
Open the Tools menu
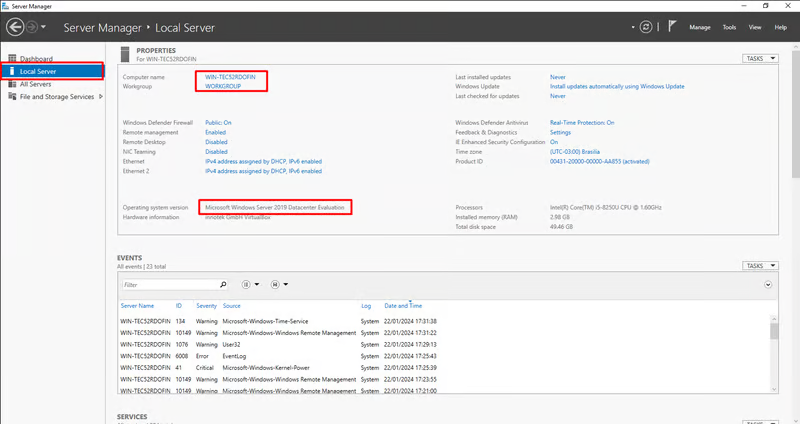[729, 27]
